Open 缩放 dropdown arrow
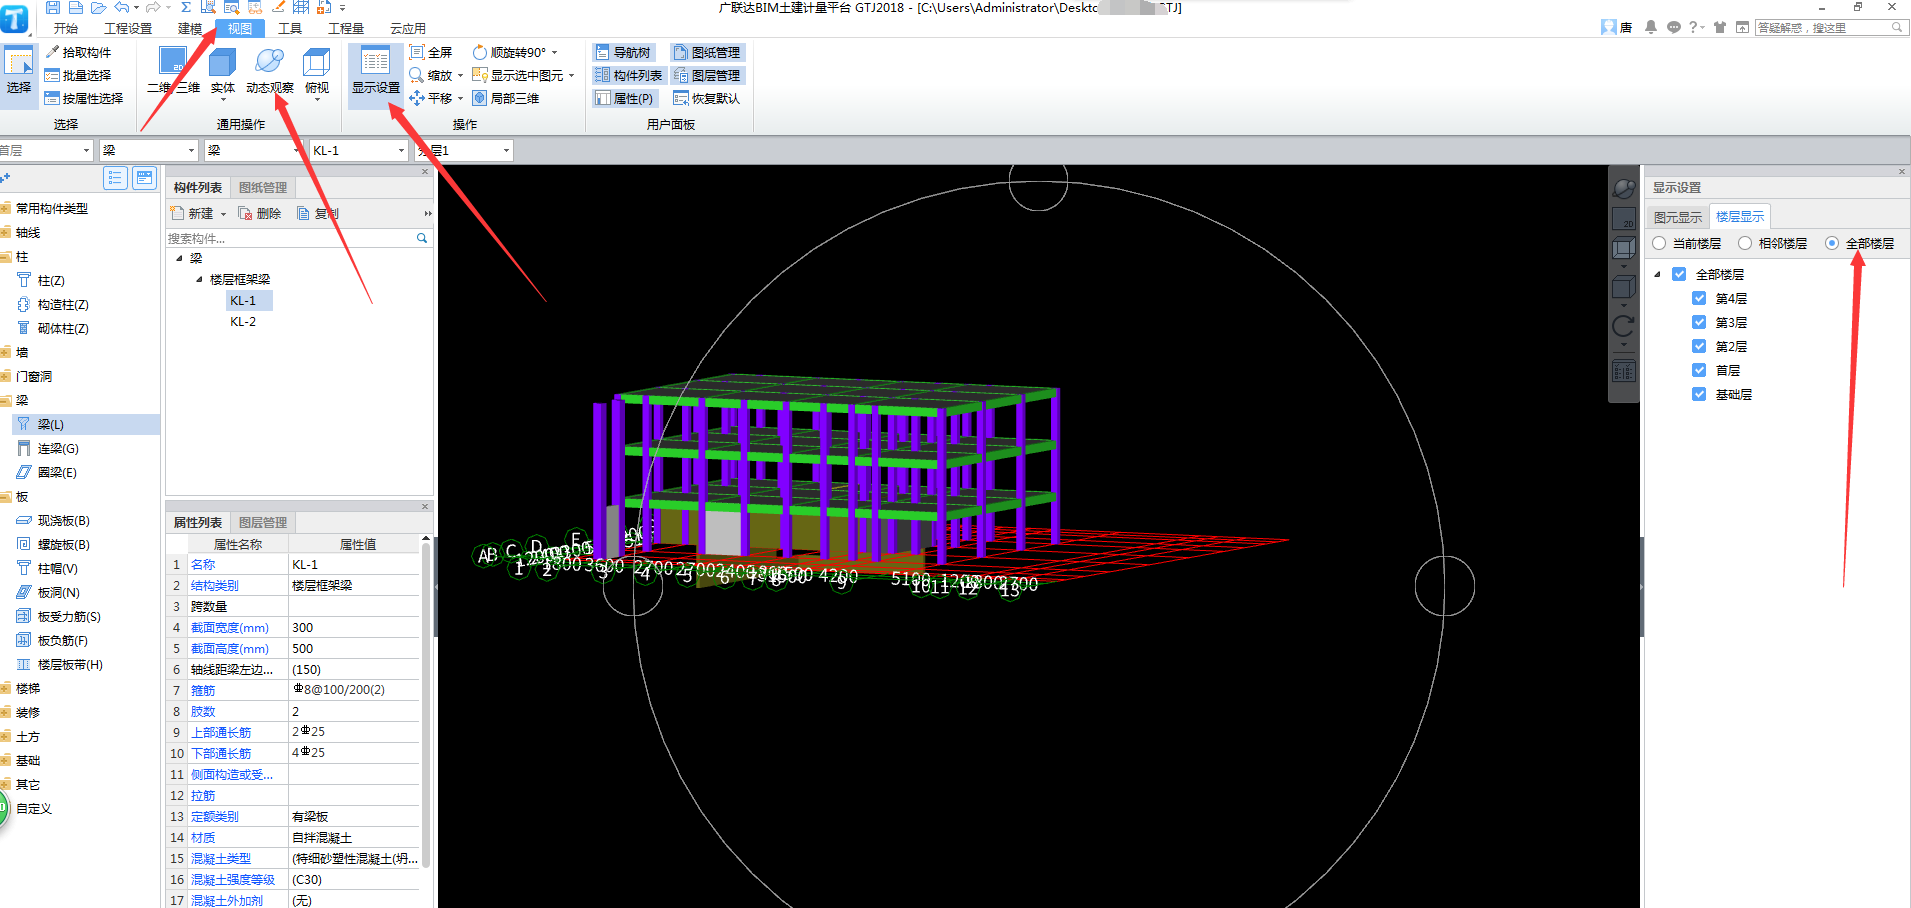 460,76
